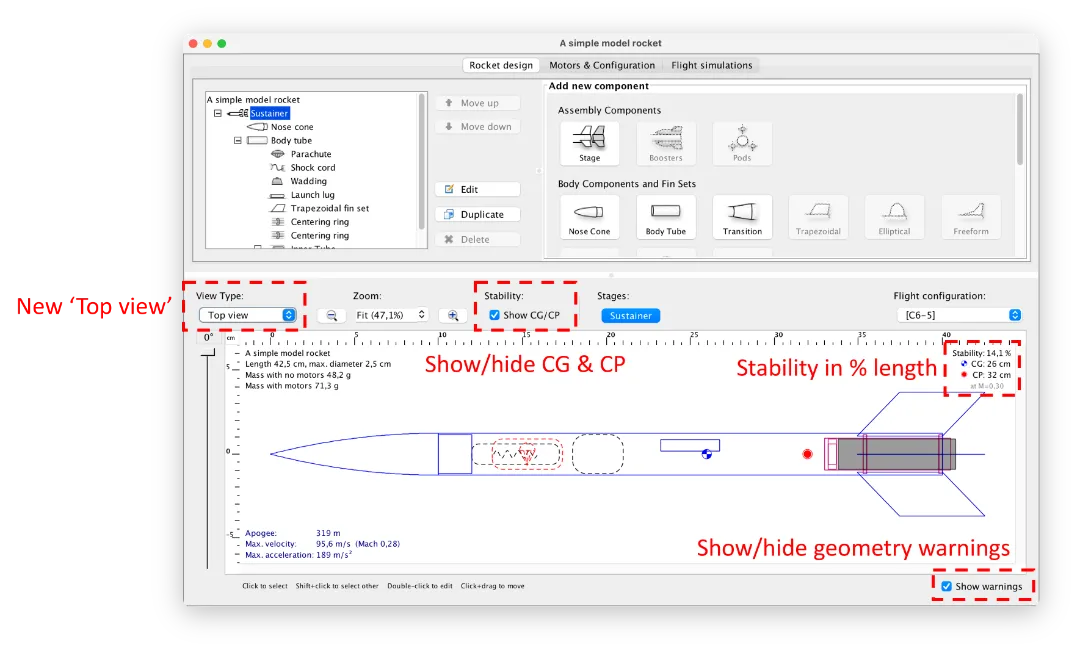
Task: Add an Elliptical fin set
Action: point(894,217)
